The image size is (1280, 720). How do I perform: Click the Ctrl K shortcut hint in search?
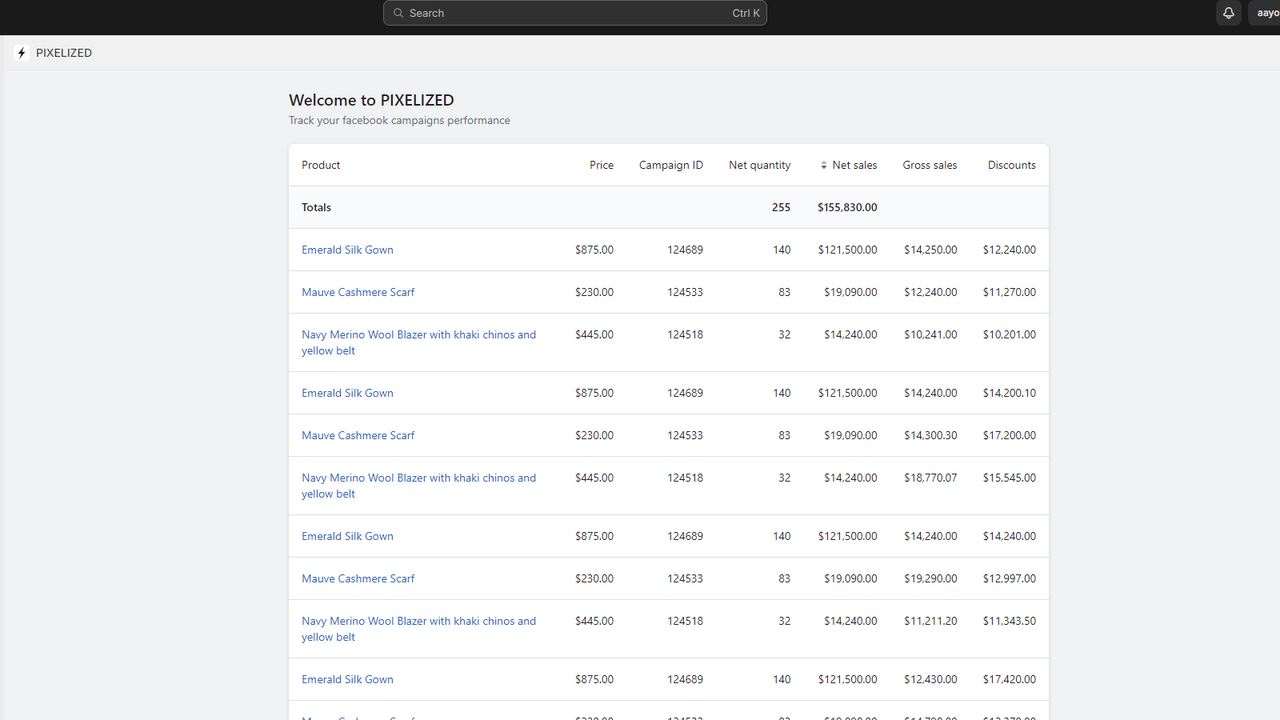coord(746,13)
